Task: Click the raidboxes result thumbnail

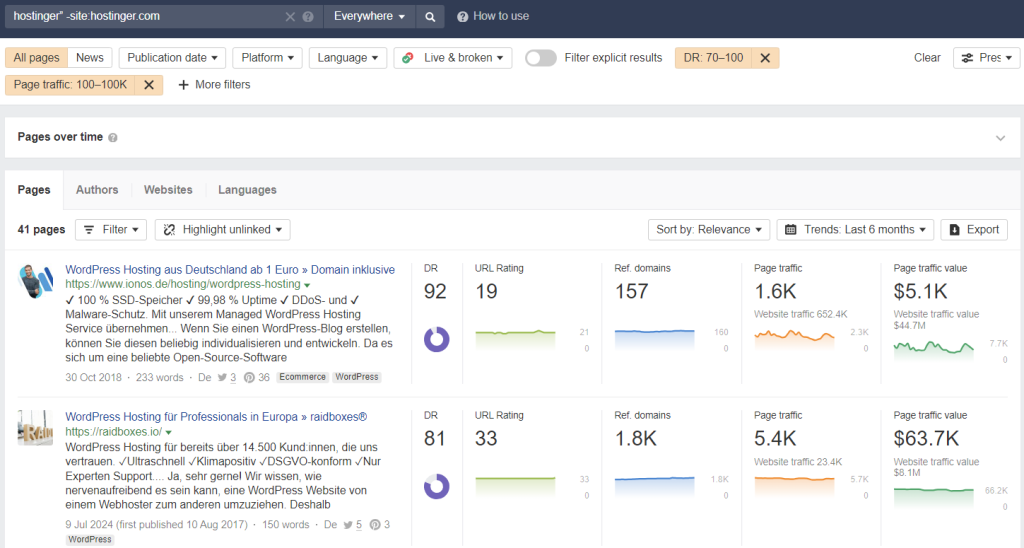Action: 35,428
